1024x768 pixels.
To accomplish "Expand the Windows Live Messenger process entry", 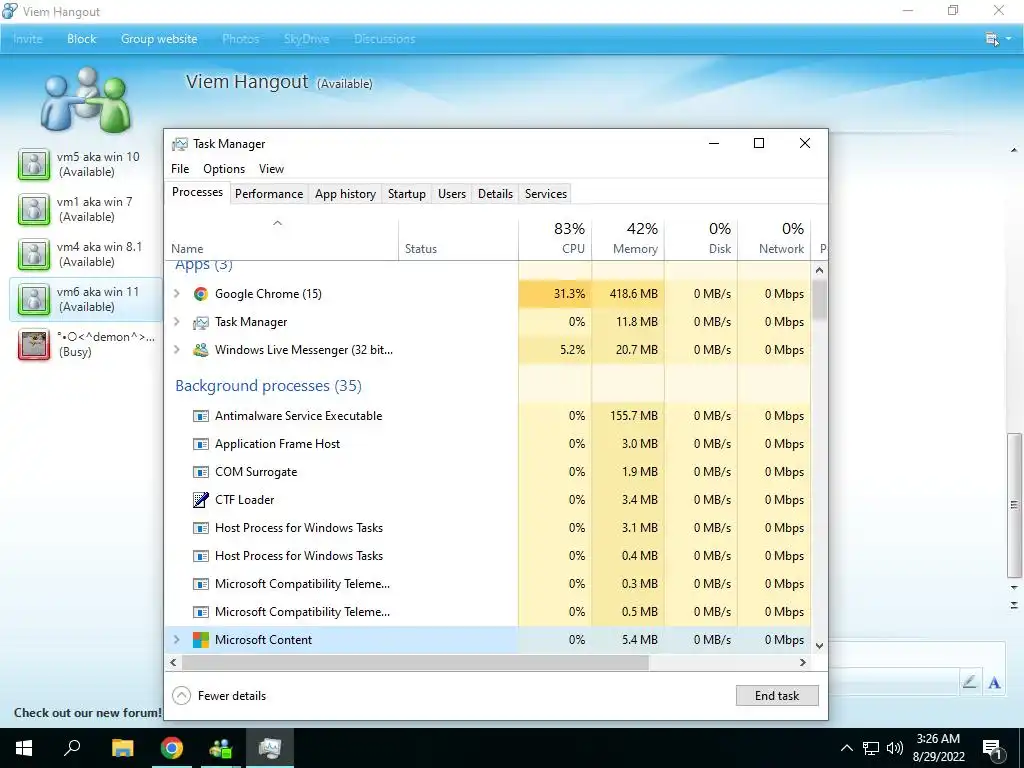I will 176,350.
